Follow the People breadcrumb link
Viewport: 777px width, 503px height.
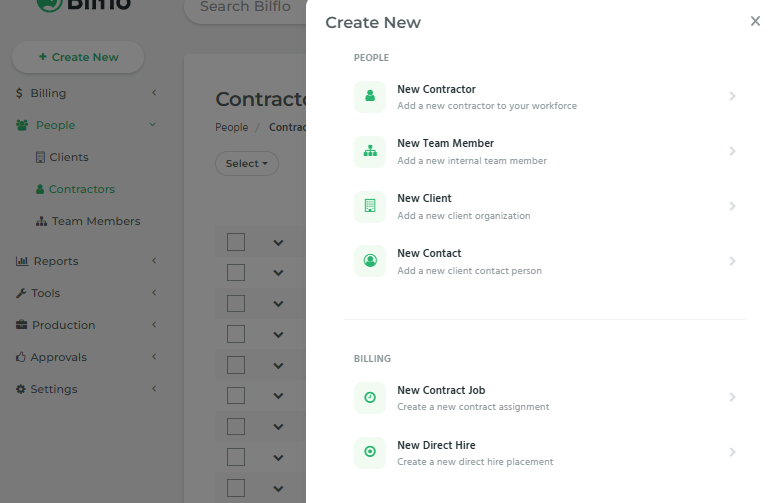[231, 127]
